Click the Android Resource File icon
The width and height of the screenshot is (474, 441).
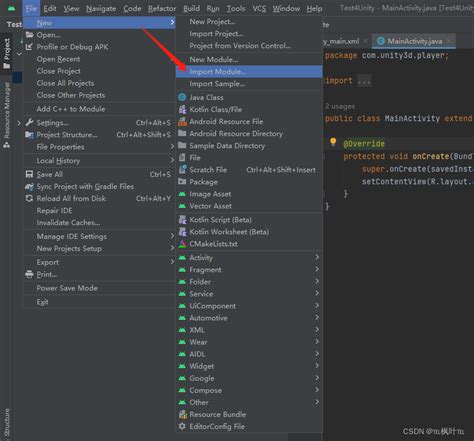coord(182,122)
